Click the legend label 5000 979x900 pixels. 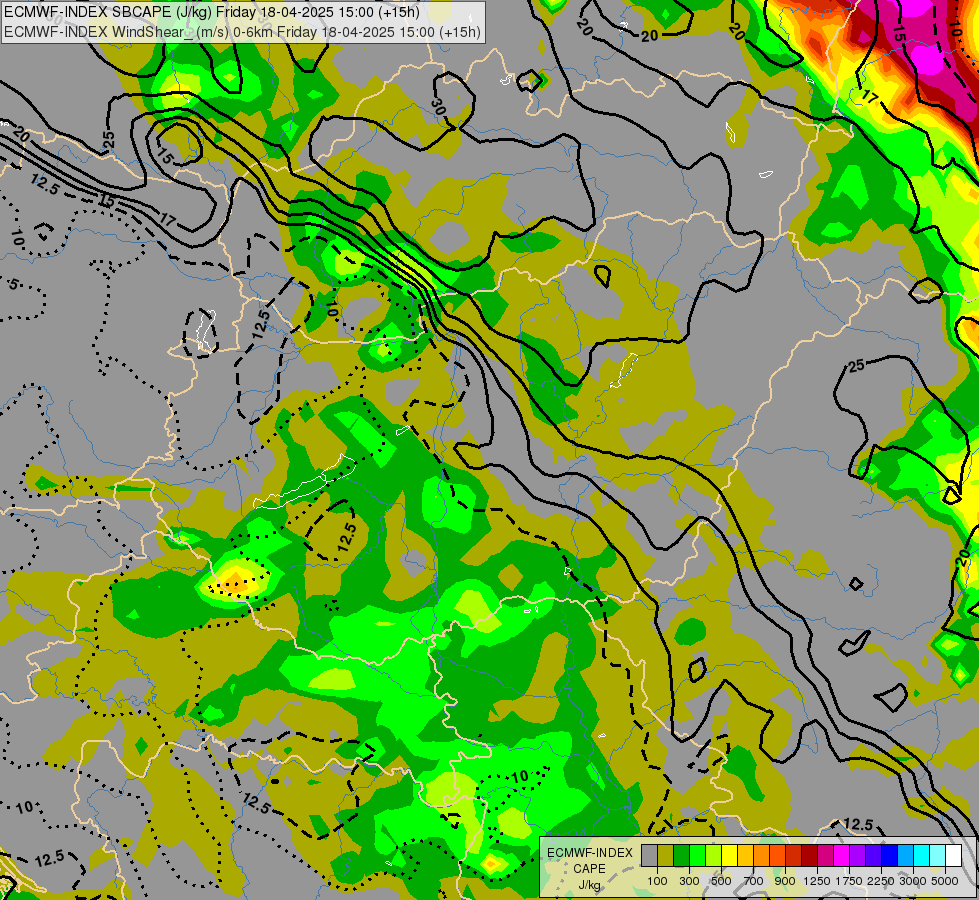945,881
